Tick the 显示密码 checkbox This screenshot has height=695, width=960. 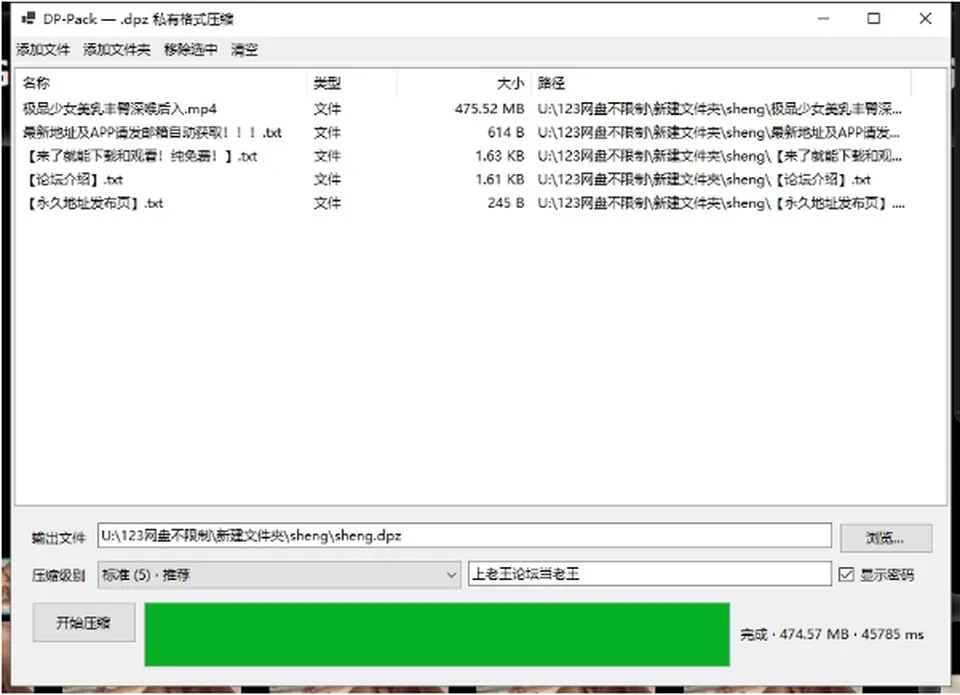click(846, 574)
